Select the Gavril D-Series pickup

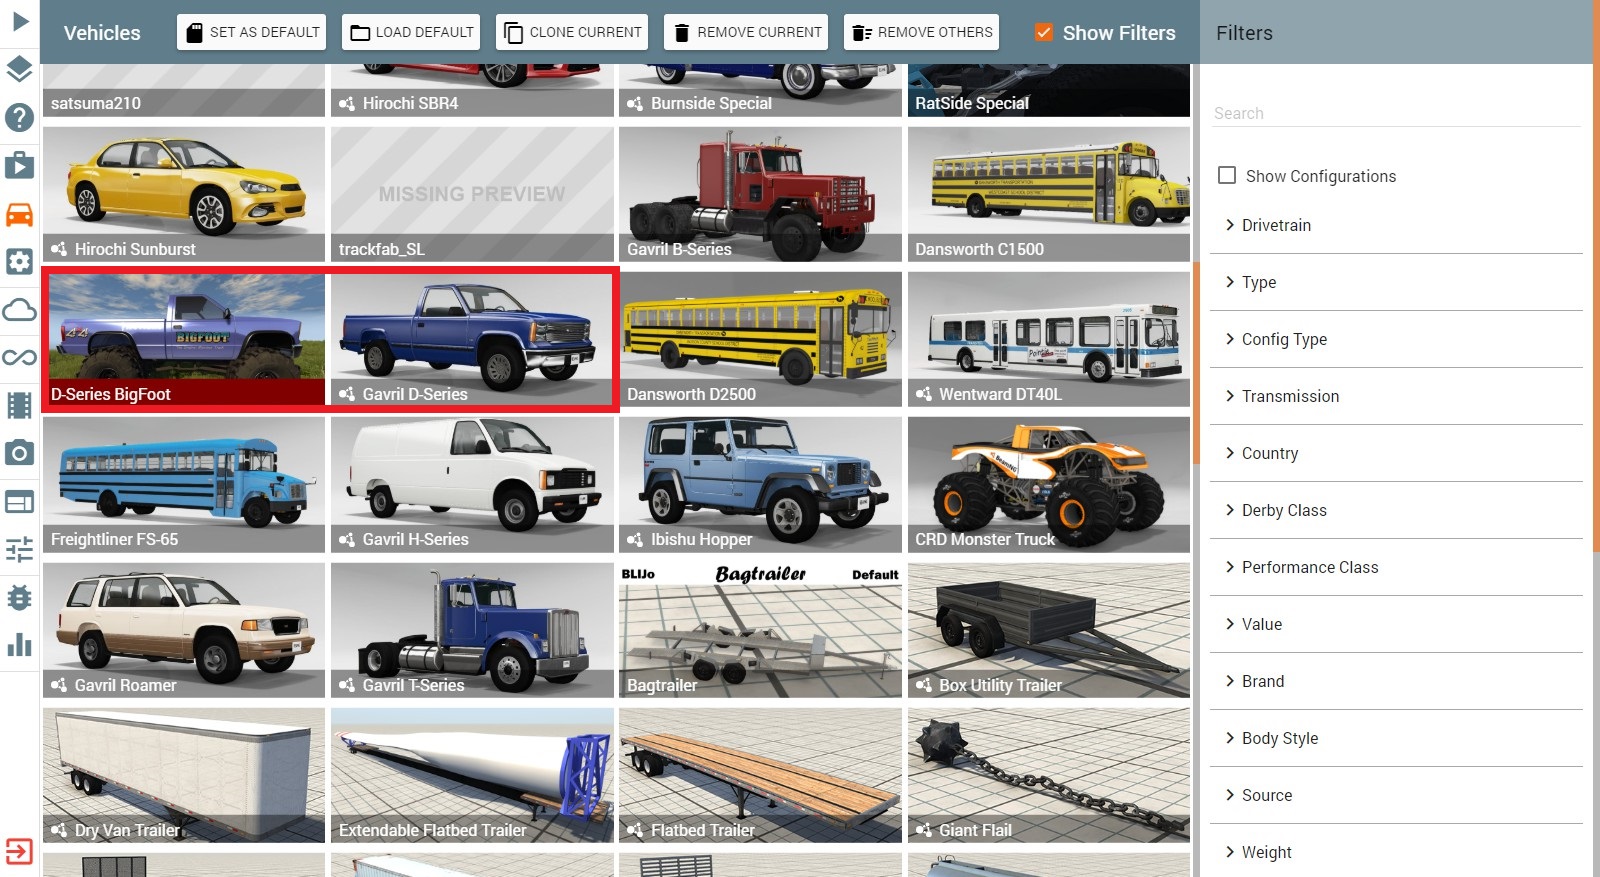point(472,339)
